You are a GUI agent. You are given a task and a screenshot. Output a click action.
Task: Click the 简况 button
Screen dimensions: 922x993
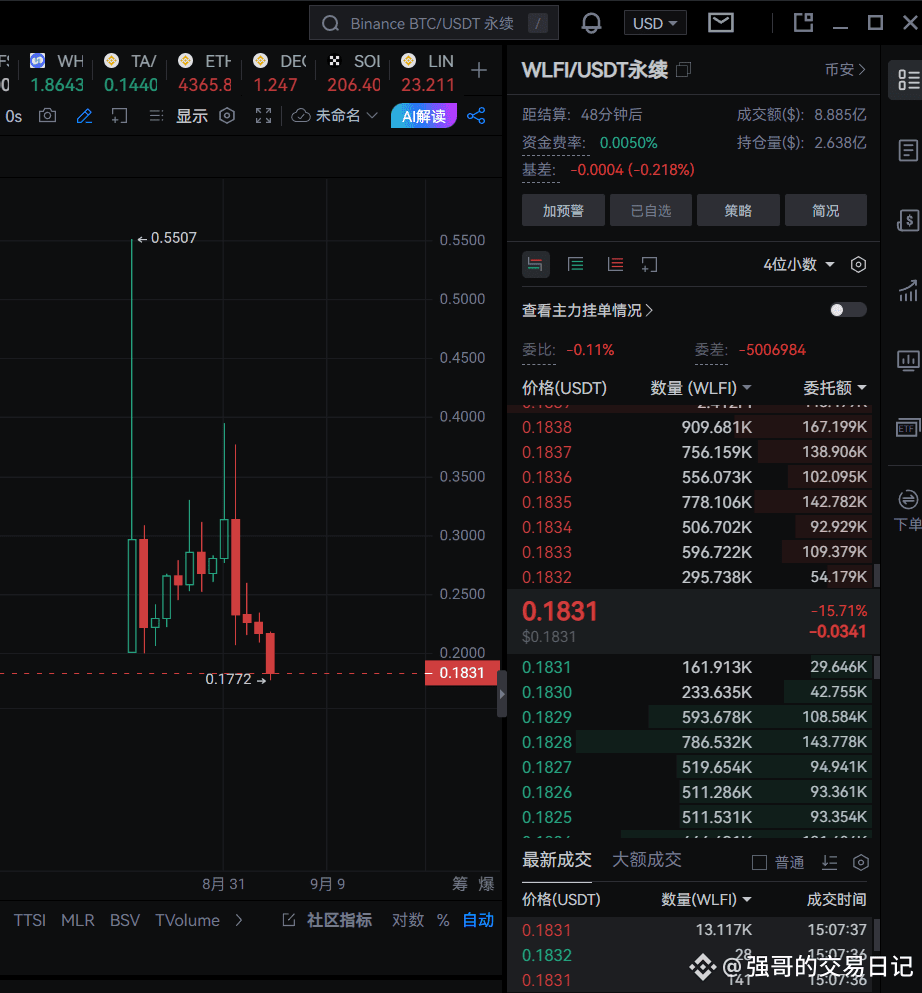[x=826, y=210]
